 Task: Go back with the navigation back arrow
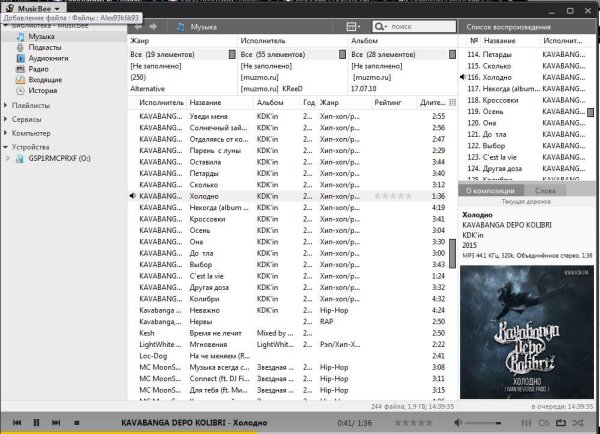click(x=138, y=26)
